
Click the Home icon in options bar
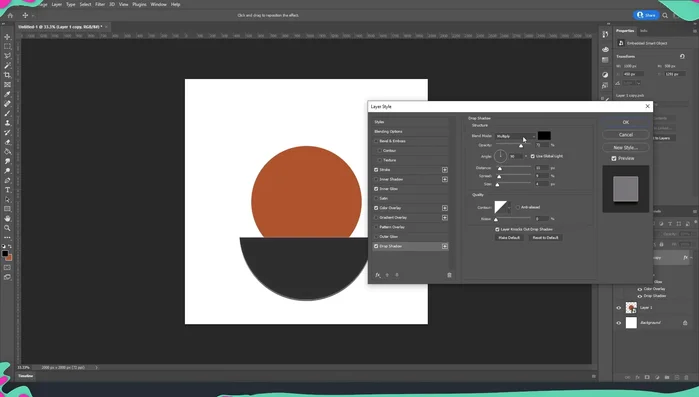(10, 15)
